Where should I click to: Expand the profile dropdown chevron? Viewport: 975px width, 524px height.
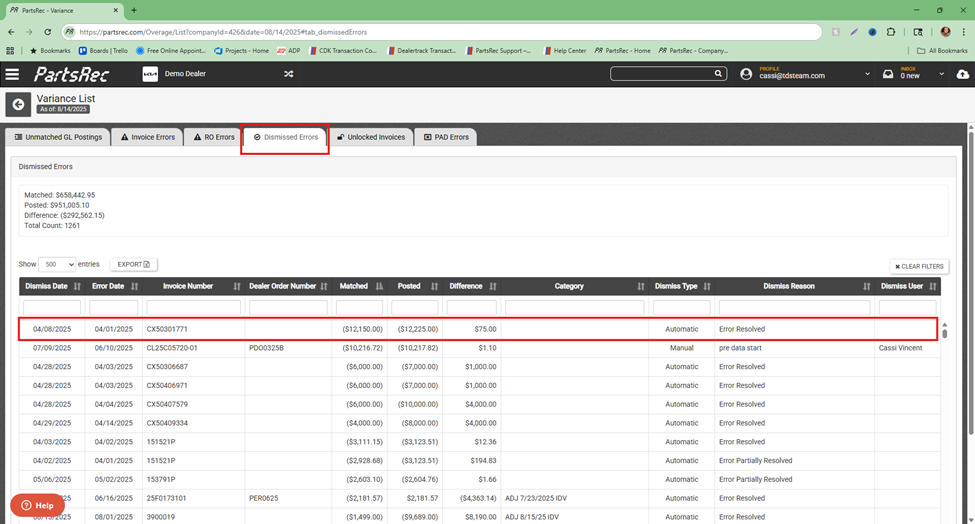[x=867, y=74]
